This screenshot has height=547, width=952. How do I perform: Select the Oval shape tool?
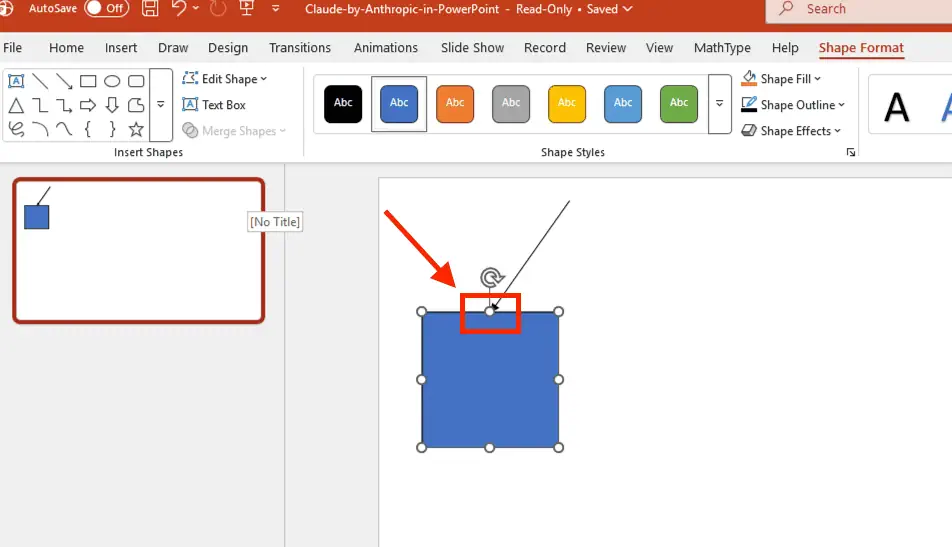(112, 81)
